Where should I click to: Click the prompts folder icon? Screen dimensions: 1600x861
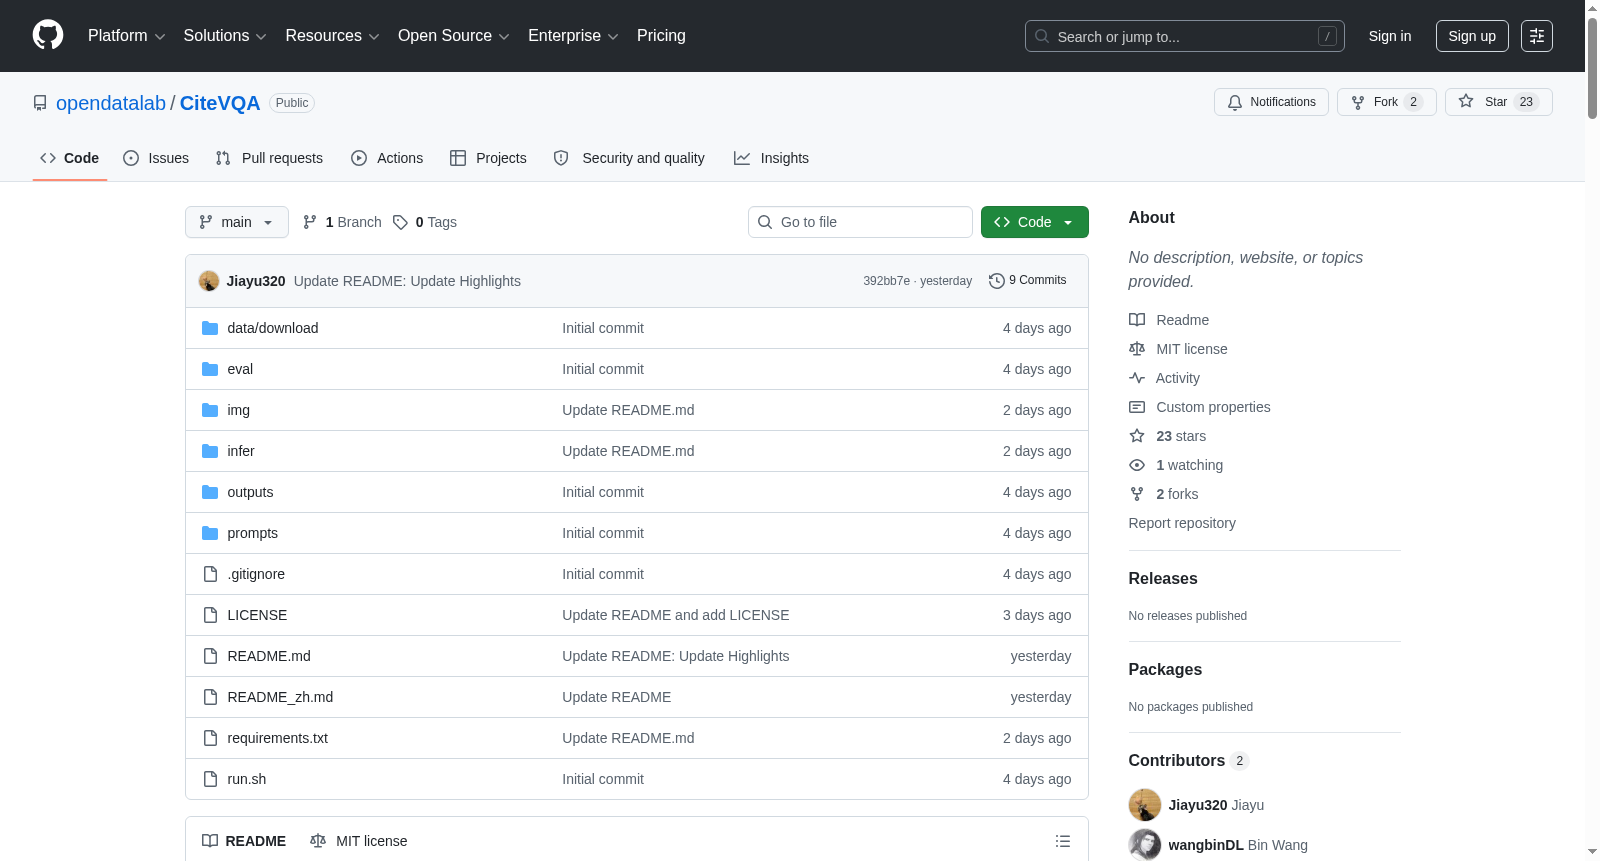point(210,533)
